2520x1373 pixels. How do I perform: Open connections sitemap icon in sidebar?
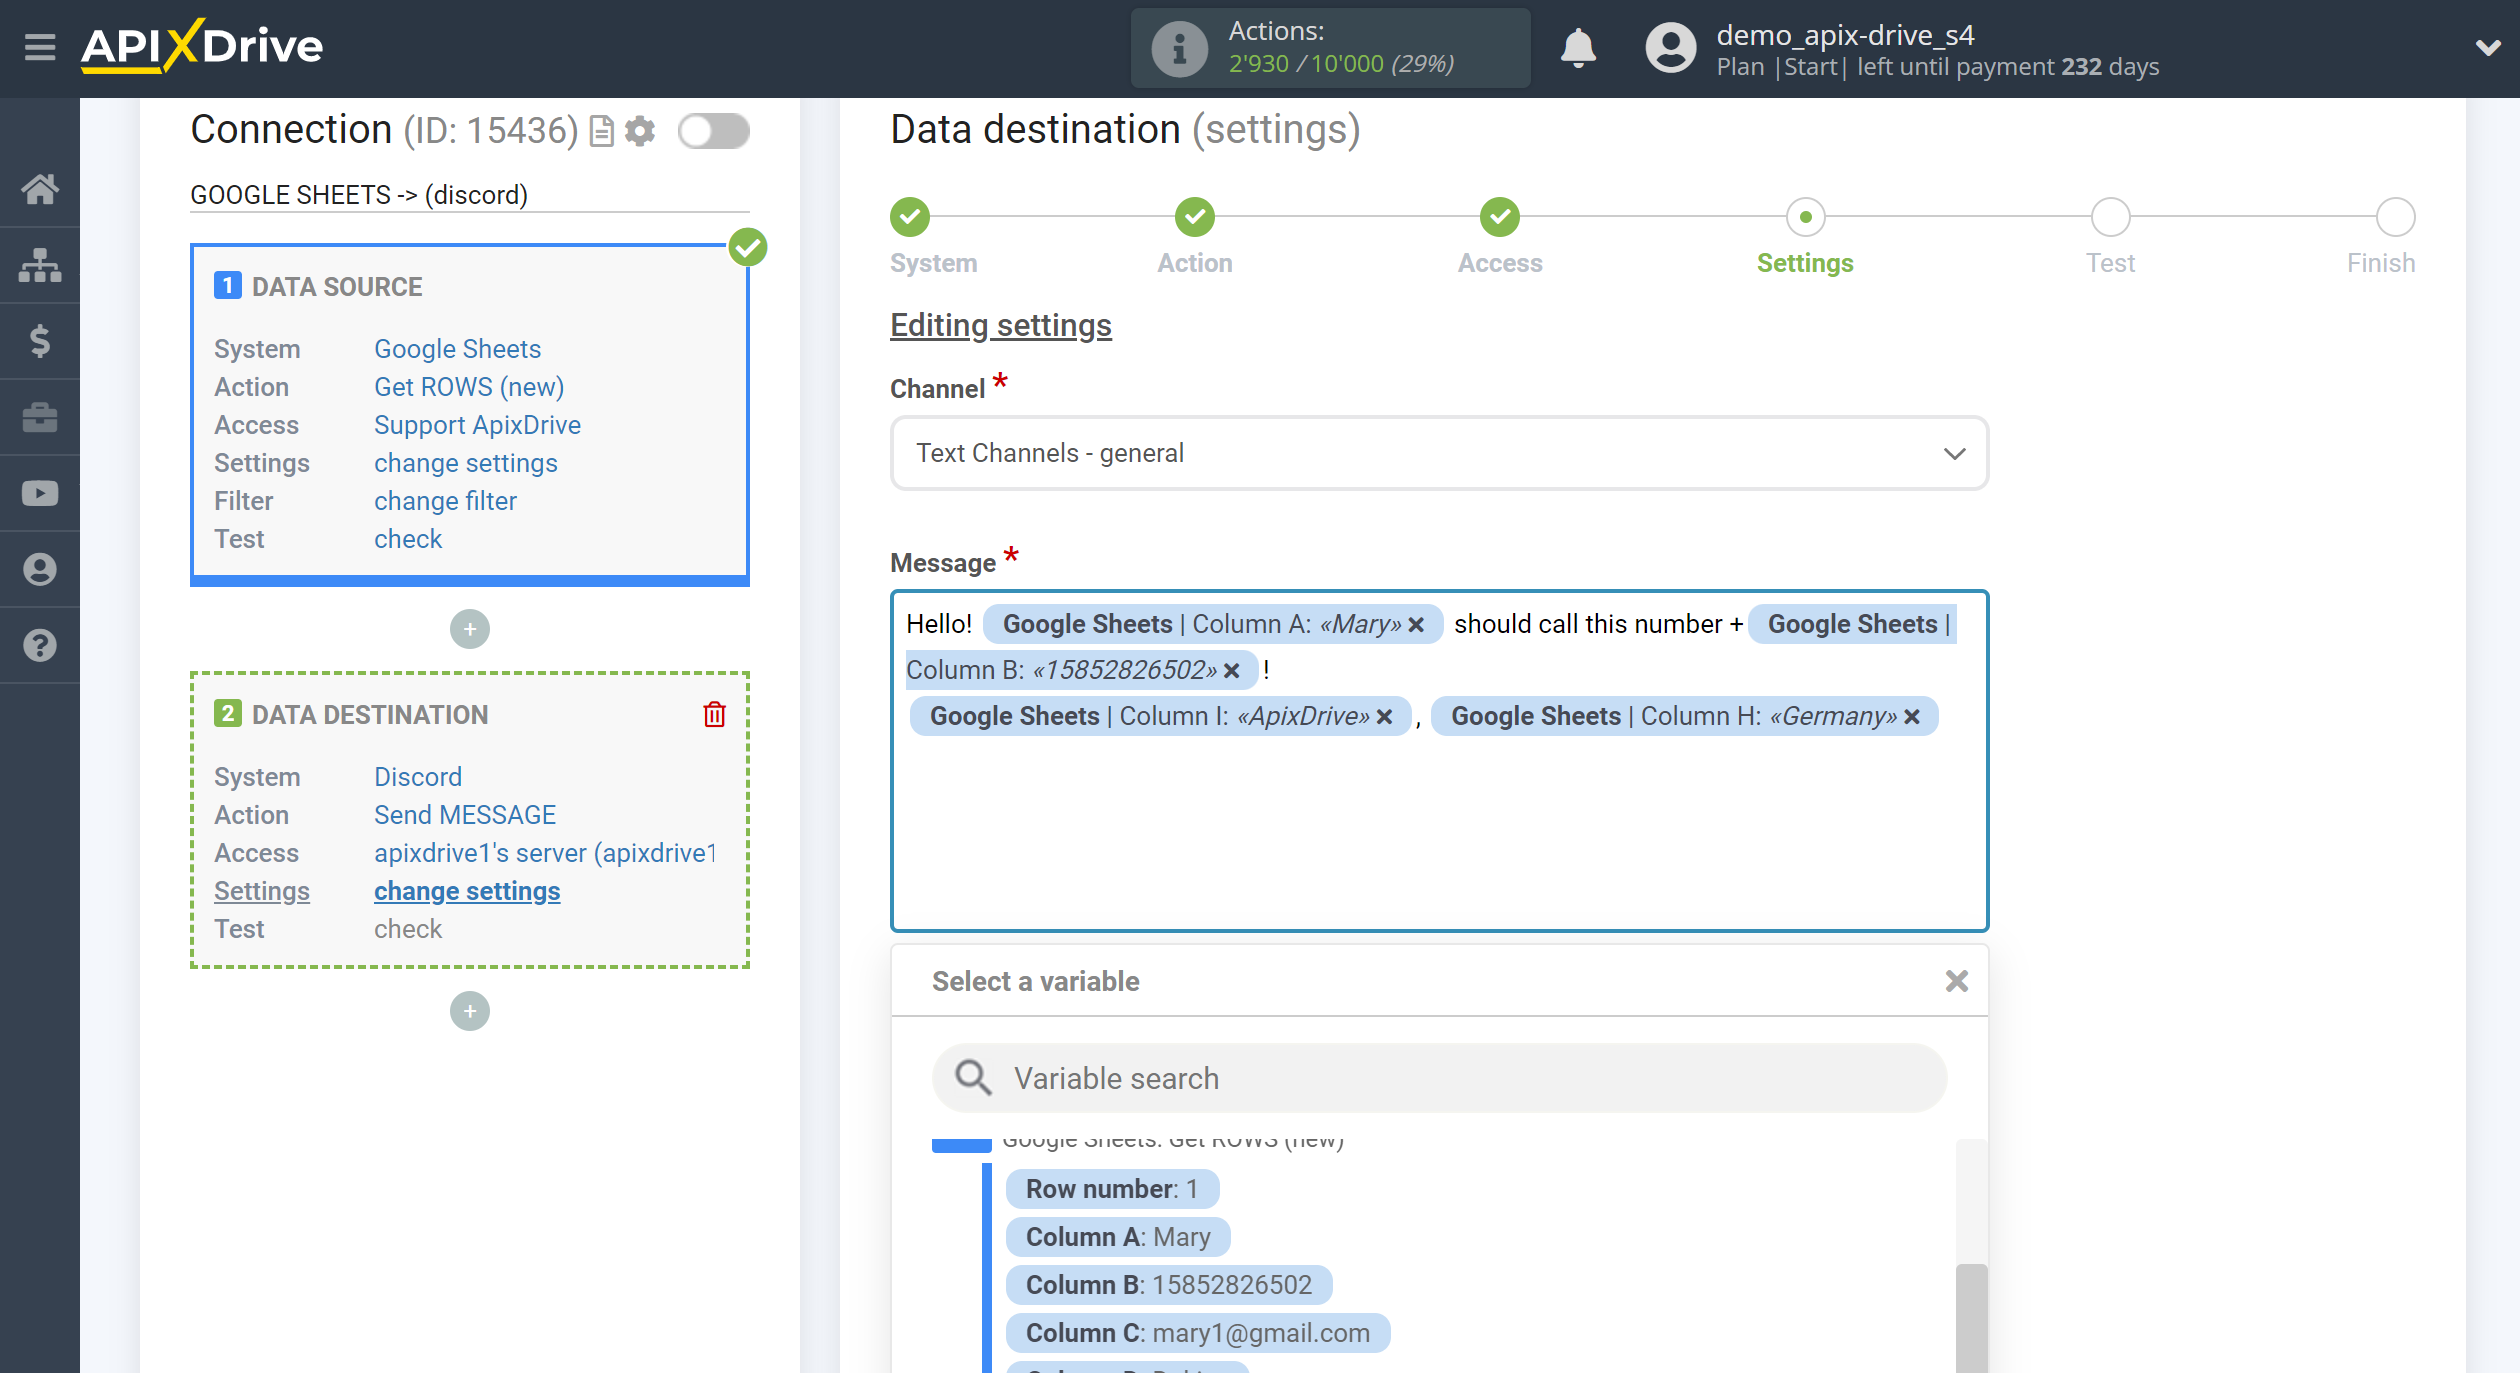(40, 265)
